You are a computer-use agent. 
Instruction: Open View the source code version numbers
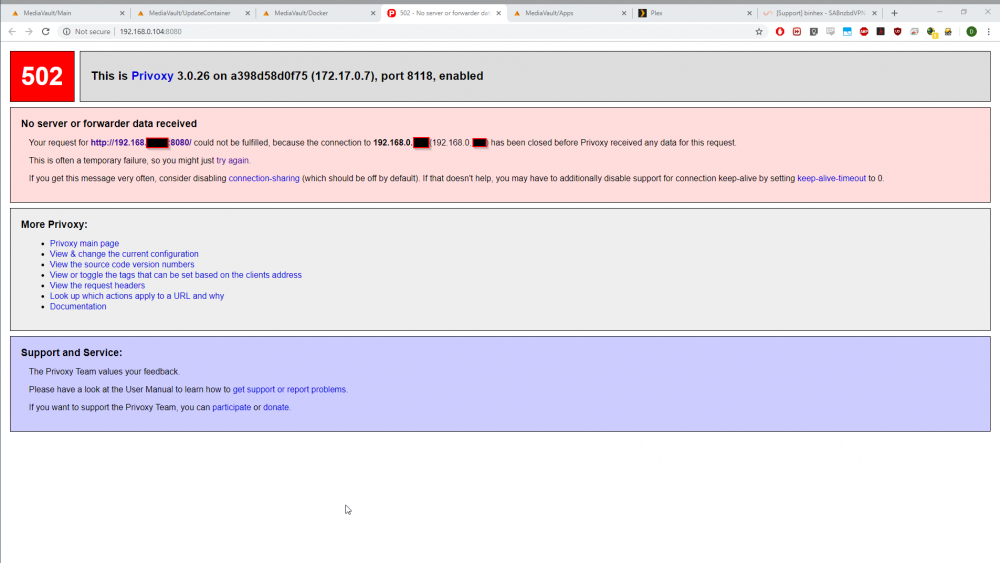click(122, 265)
